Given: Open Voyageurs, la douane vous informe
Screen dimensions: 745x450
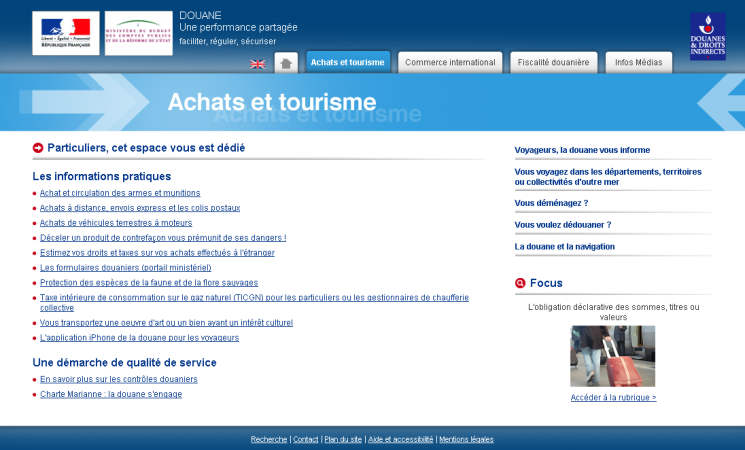Looking at the screenshot, I should 582,150.
